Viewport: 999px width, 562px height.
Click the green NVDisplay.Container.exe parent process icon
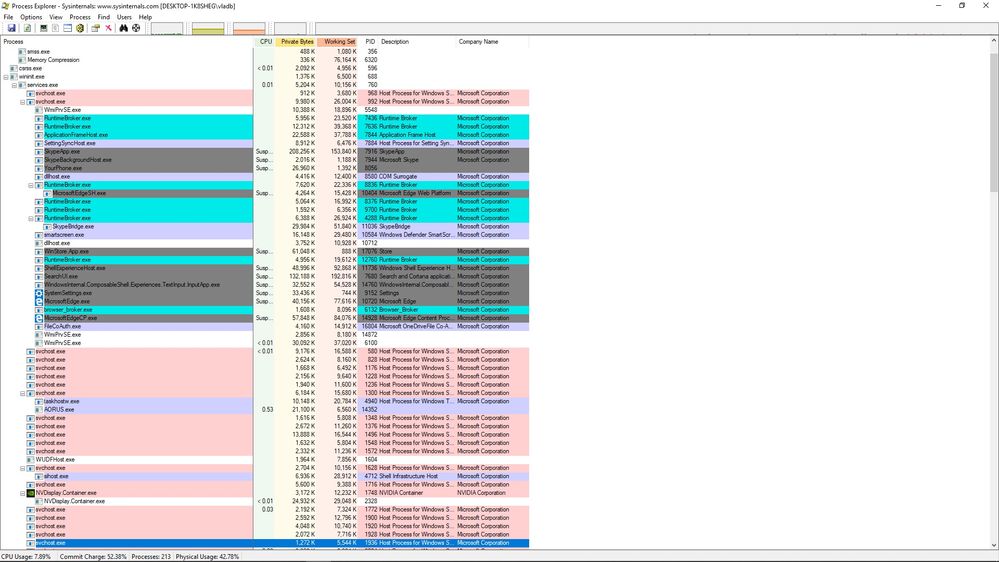[x=31, y=493]
